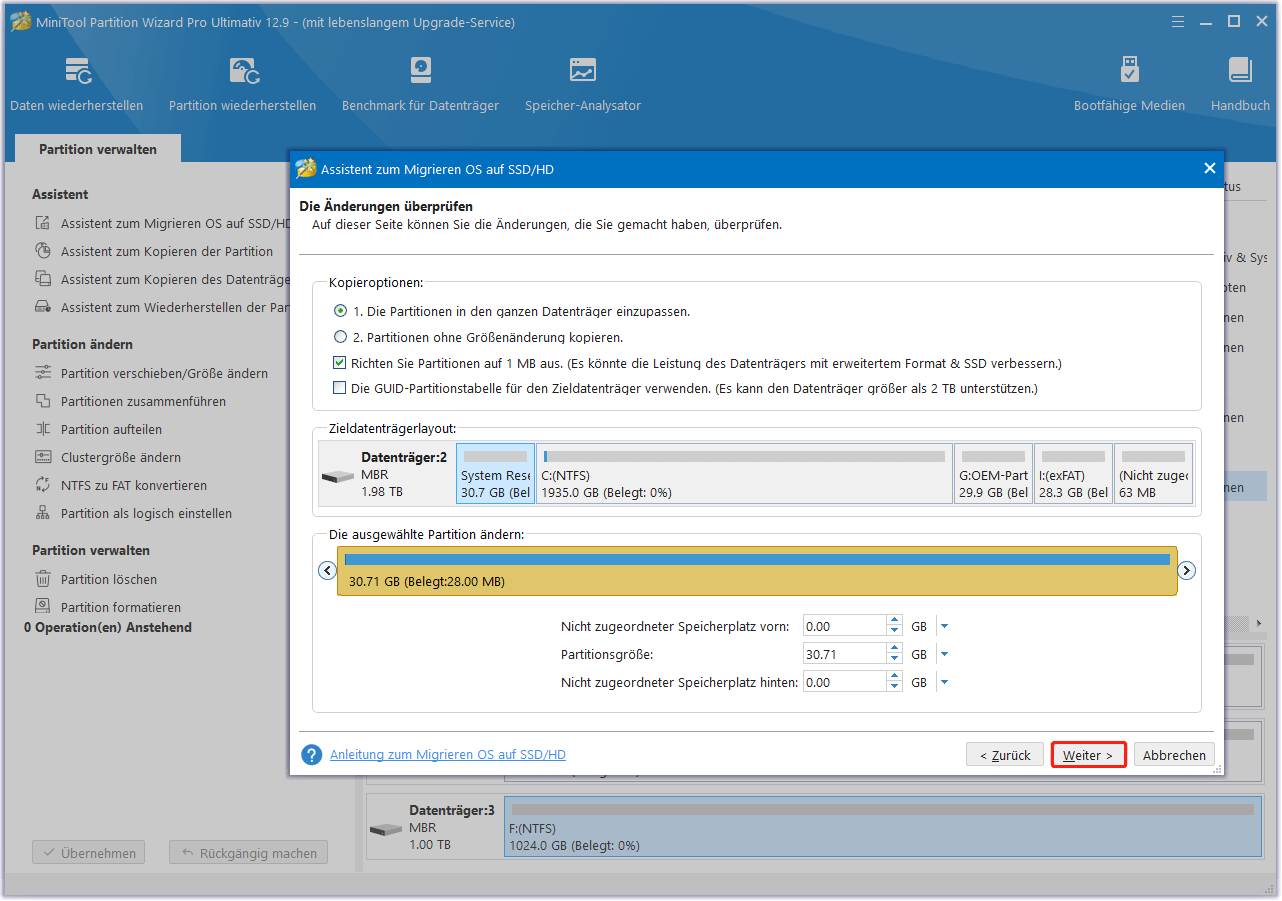Screen dimensions: 1282x901
Task: Select F:(NTFS) partition on Datenträger 3
Action: (x=883, y=827)
